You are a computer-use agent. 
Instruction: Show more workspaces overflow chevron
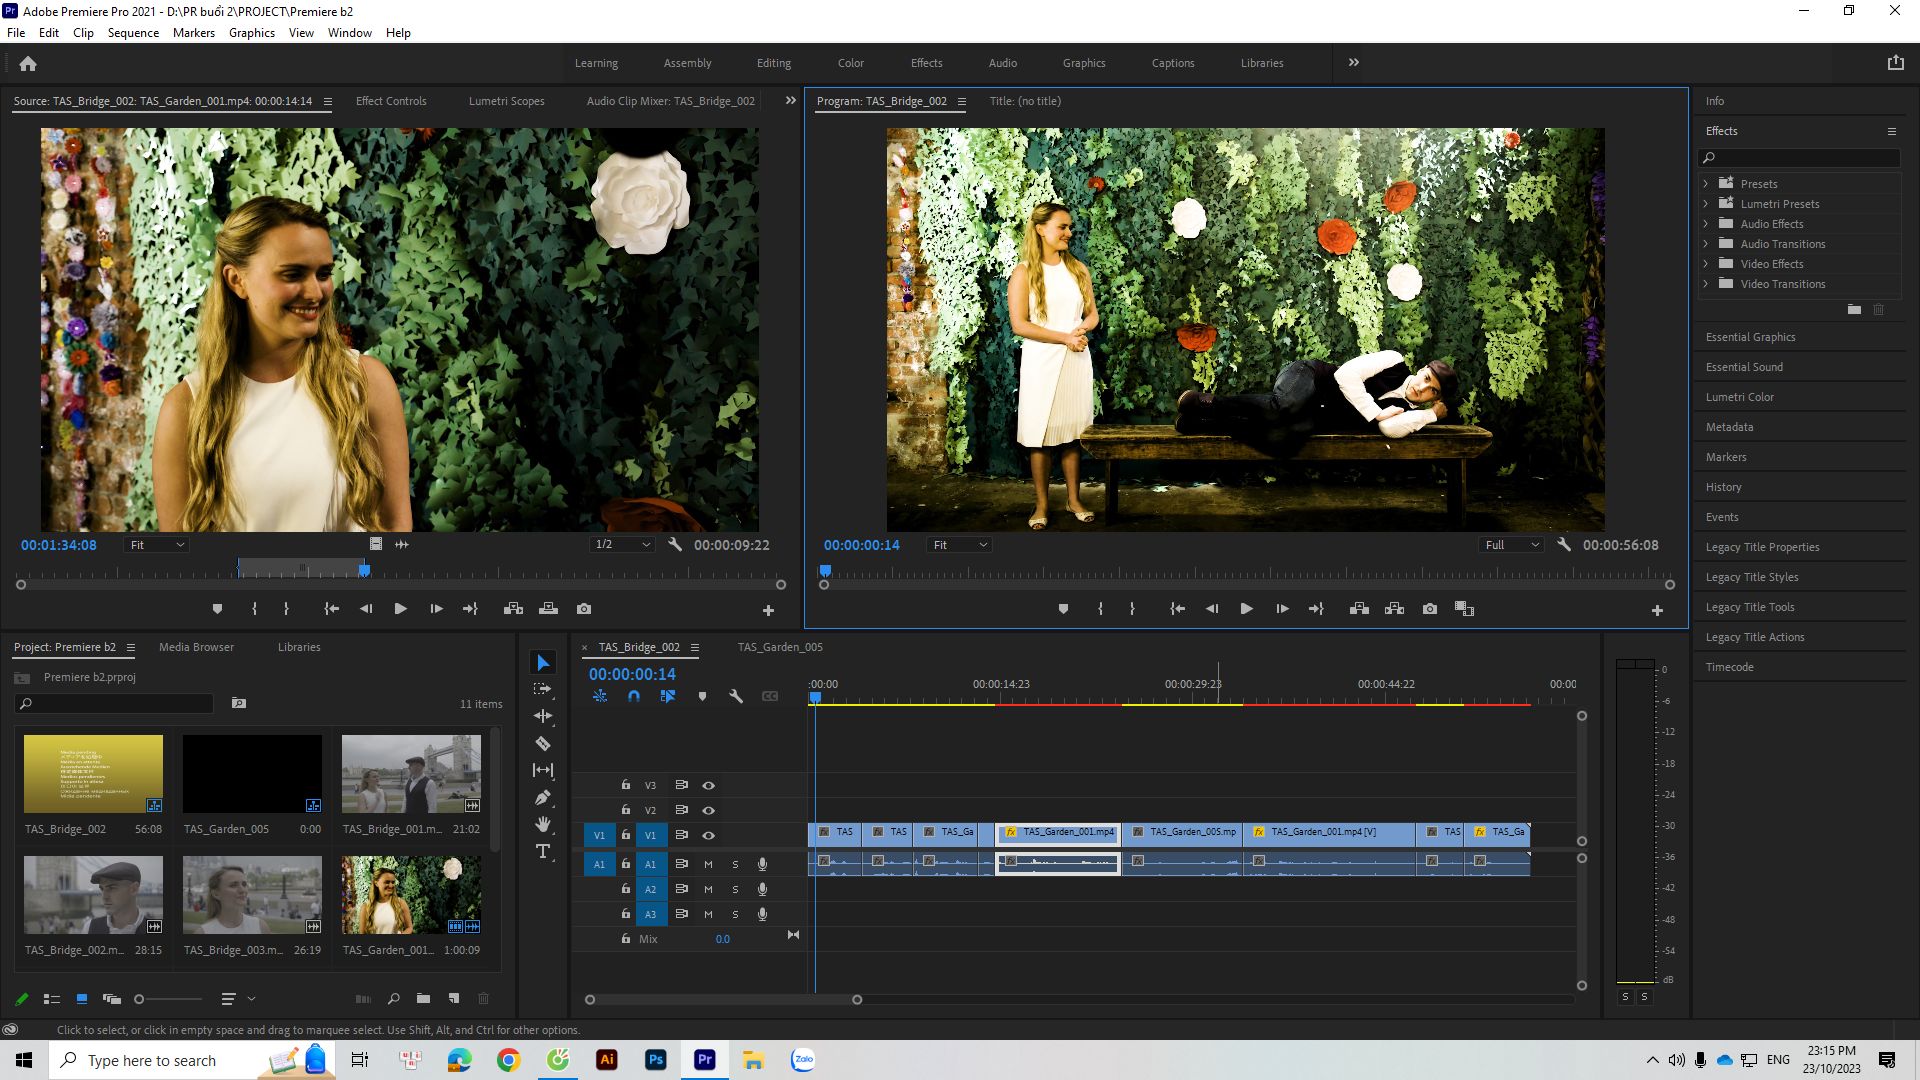(x=1353, y=63)
